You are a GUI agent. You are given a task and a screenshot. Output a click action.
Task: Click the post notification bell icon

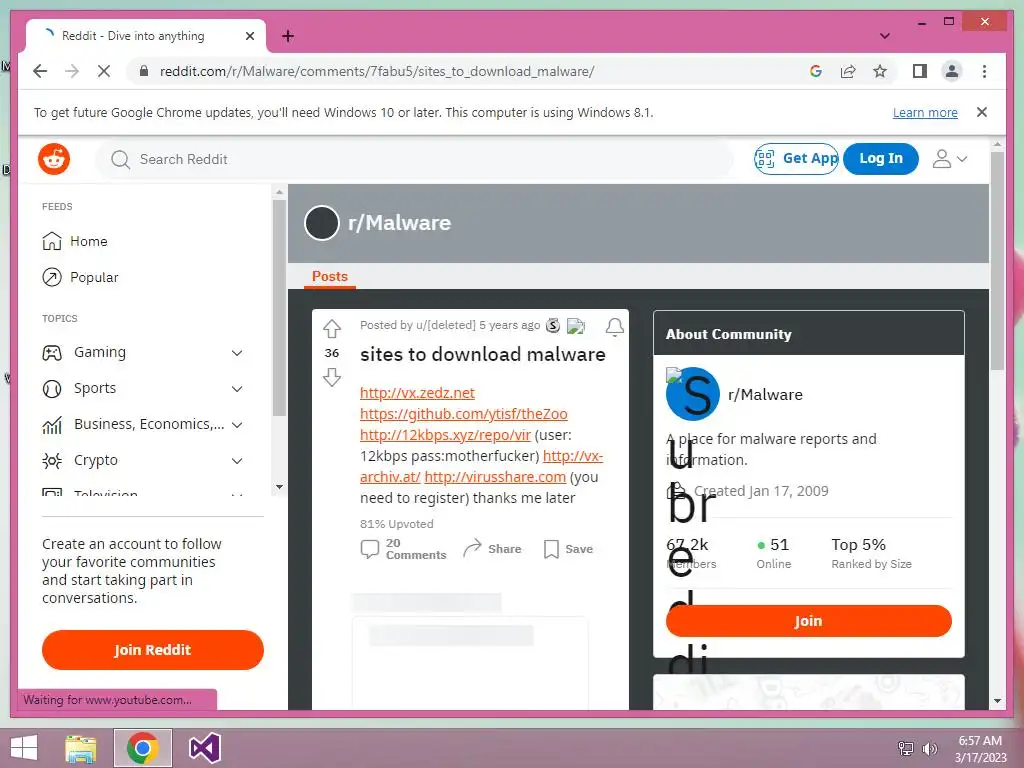pyautogui.click(x=614, y=327)
